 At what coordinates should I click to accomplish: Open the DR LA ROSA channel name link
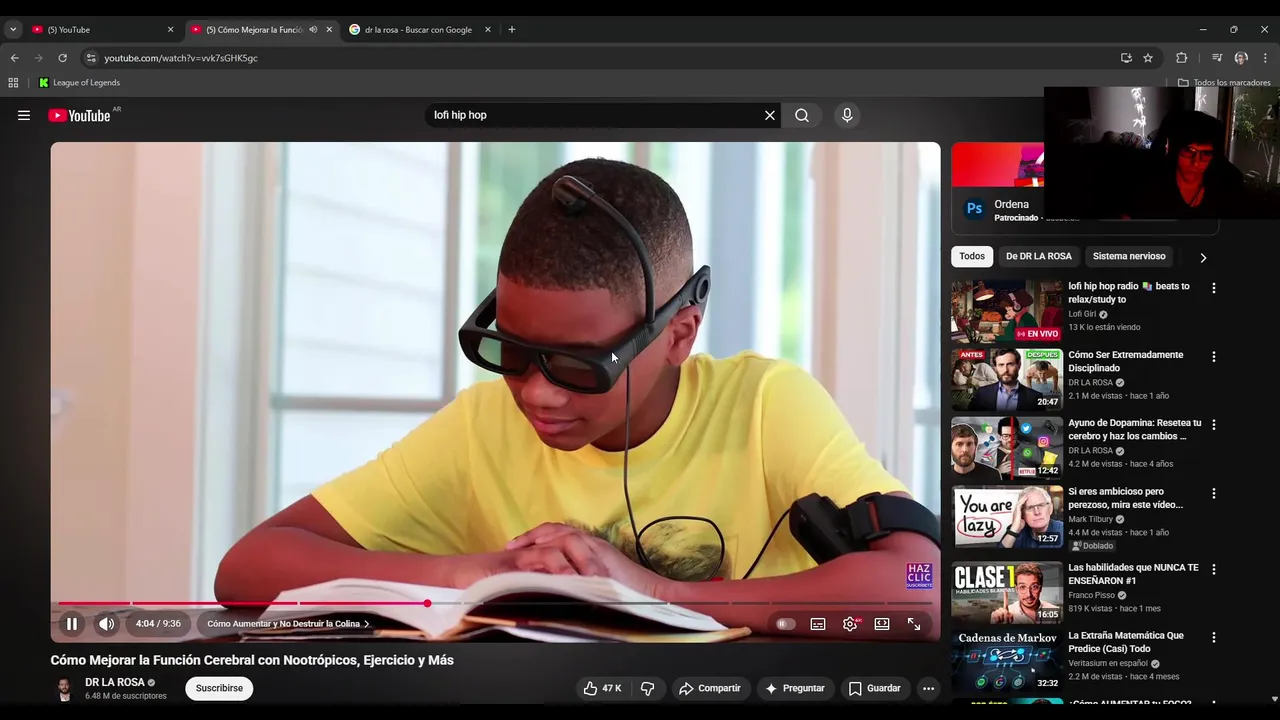(115, 682)
